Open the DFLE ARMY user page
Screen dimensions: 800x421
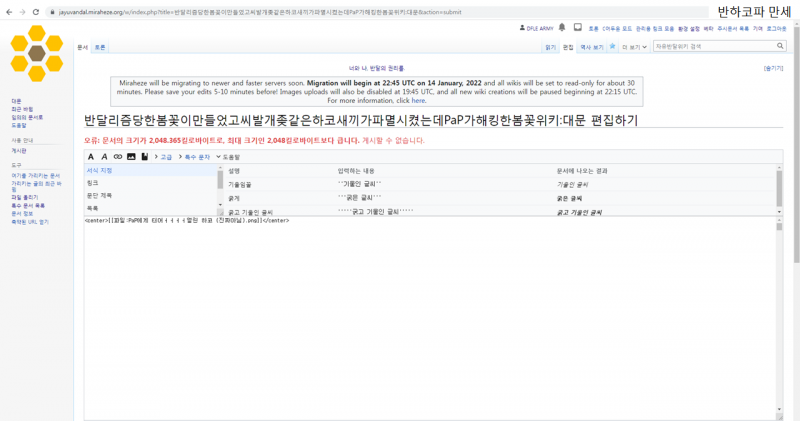pos(540,29)
